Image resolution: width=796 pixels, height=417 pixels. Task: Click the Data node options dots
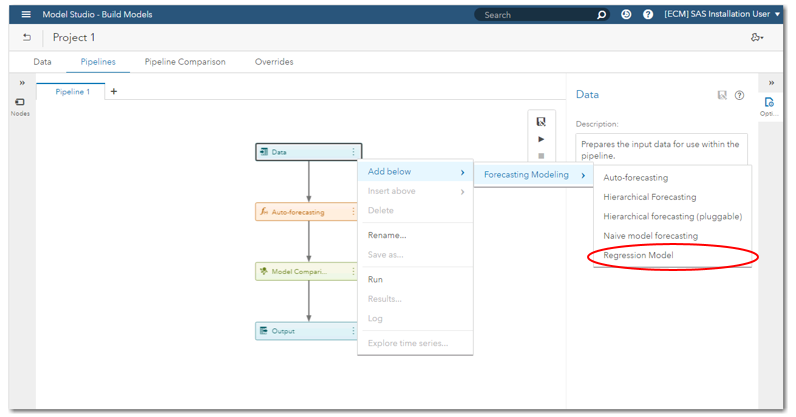pos(353,152)
